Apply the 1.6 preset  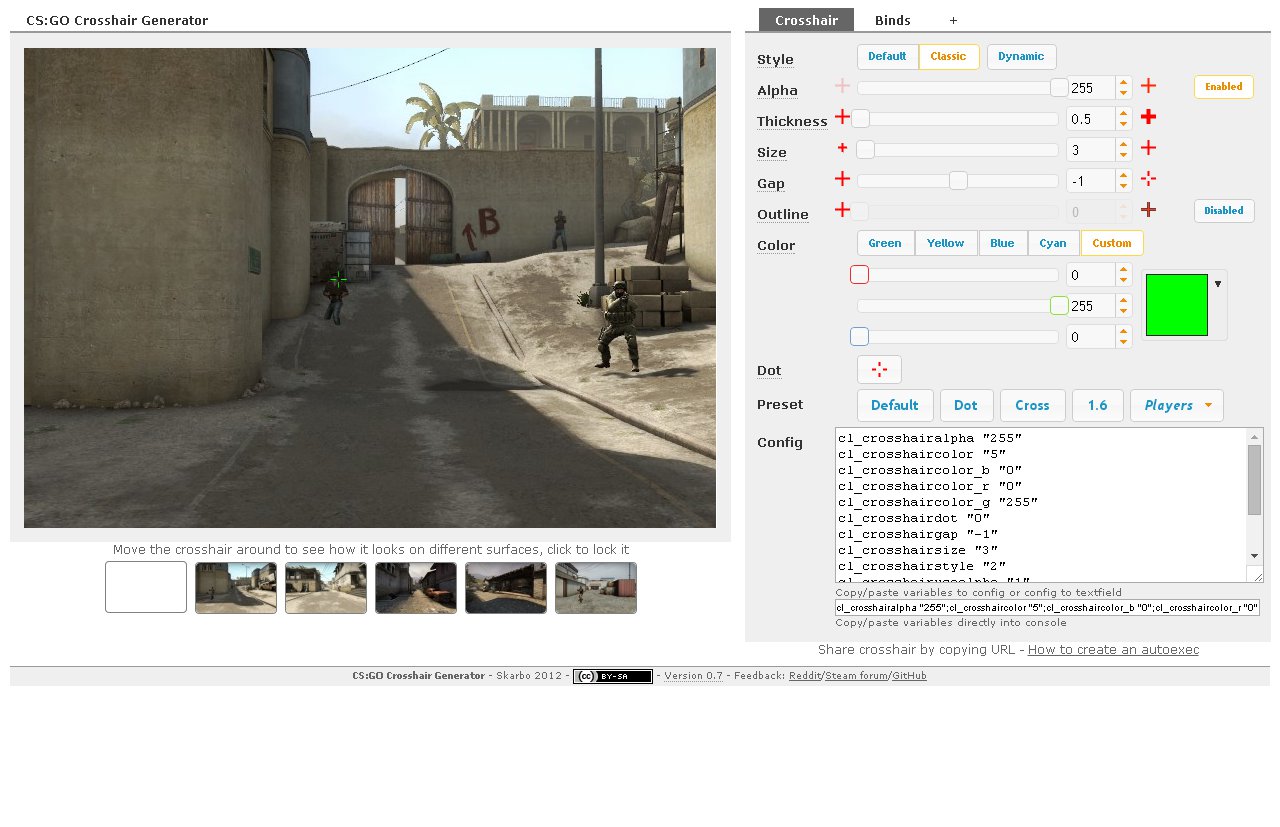[x=1097, y=405]
